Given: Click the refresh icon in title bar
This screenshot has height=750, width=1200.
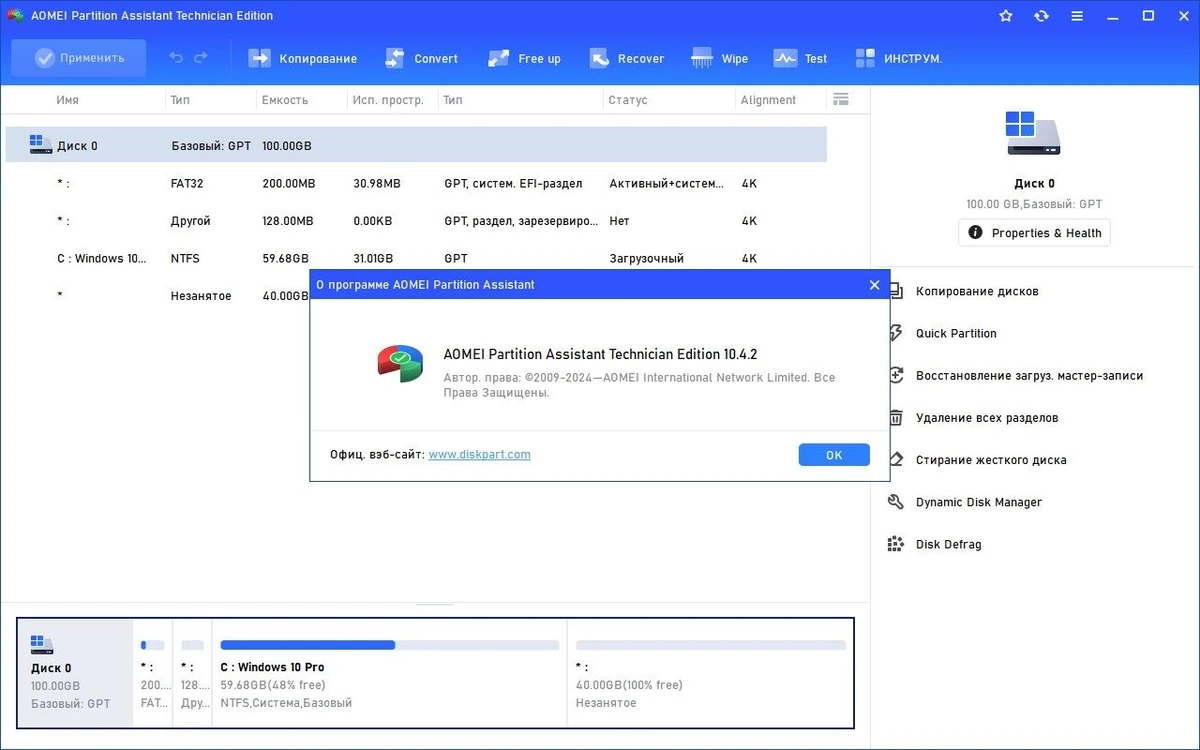Looking at the screenshot, I should pos(1041,16).
